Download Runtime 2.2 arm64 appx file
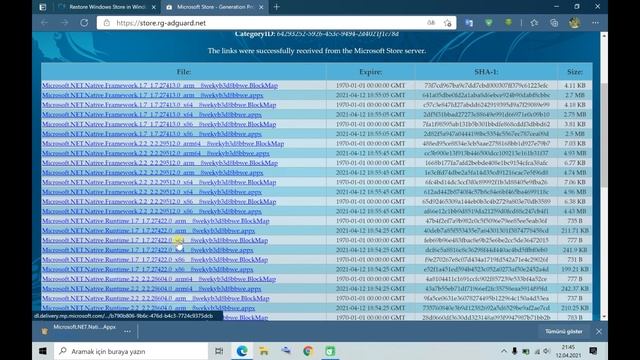This screenshot has height=360, width=640. coord(151,289)
